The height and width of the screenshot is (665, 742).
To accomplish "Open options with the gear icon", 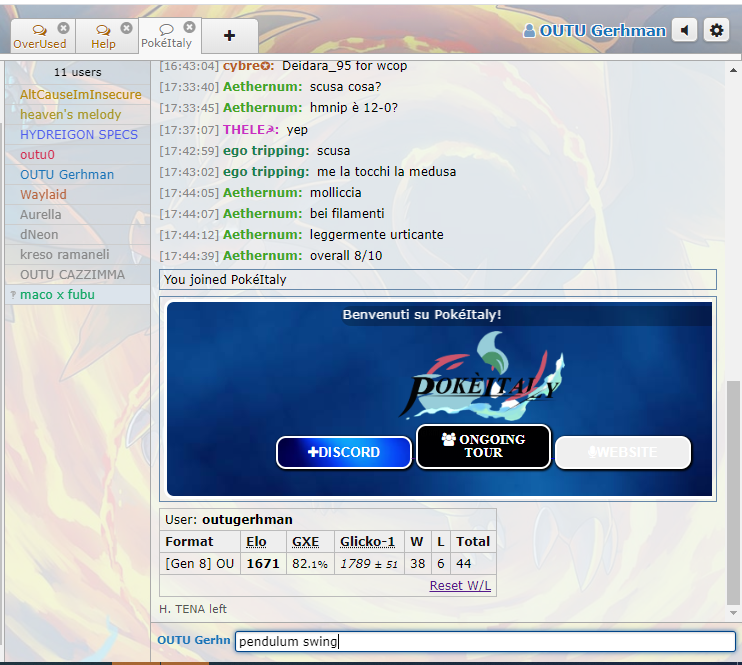I will (x=716, y=30).
